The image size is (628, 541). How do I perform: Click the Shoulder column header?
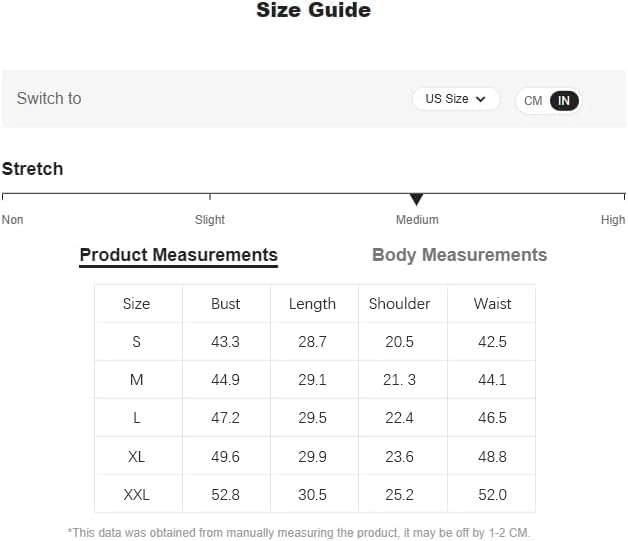pyautogui.click(x=399, y=304)
